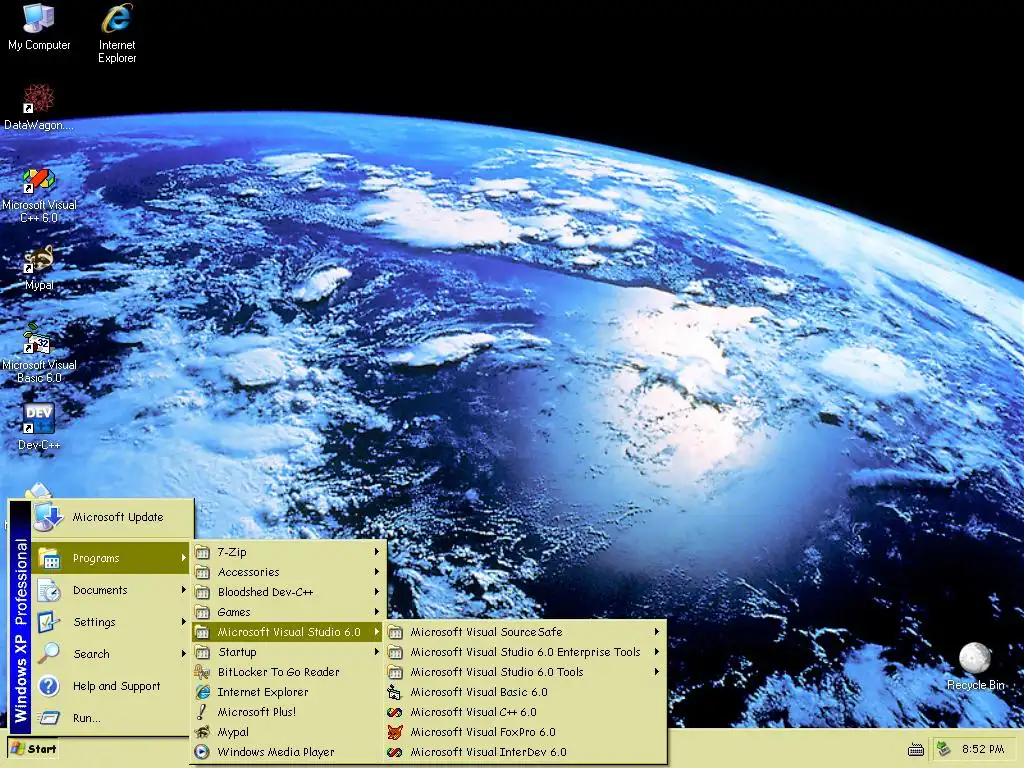Image resolution: width=1024 pixels, height=768 pixels.
Task: Click the Visual InterDev 6.0 icon in submenu
Action: [394, 752]
